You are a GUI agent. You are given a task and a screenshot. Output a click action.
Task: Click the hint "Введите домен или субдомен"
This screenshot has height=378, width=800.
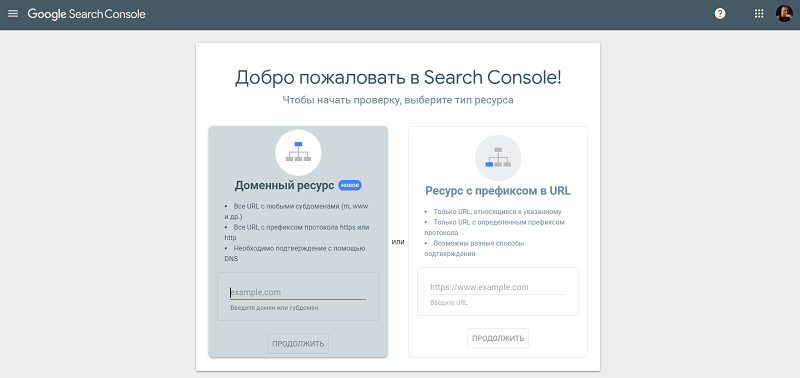click(x=274, y=308)
